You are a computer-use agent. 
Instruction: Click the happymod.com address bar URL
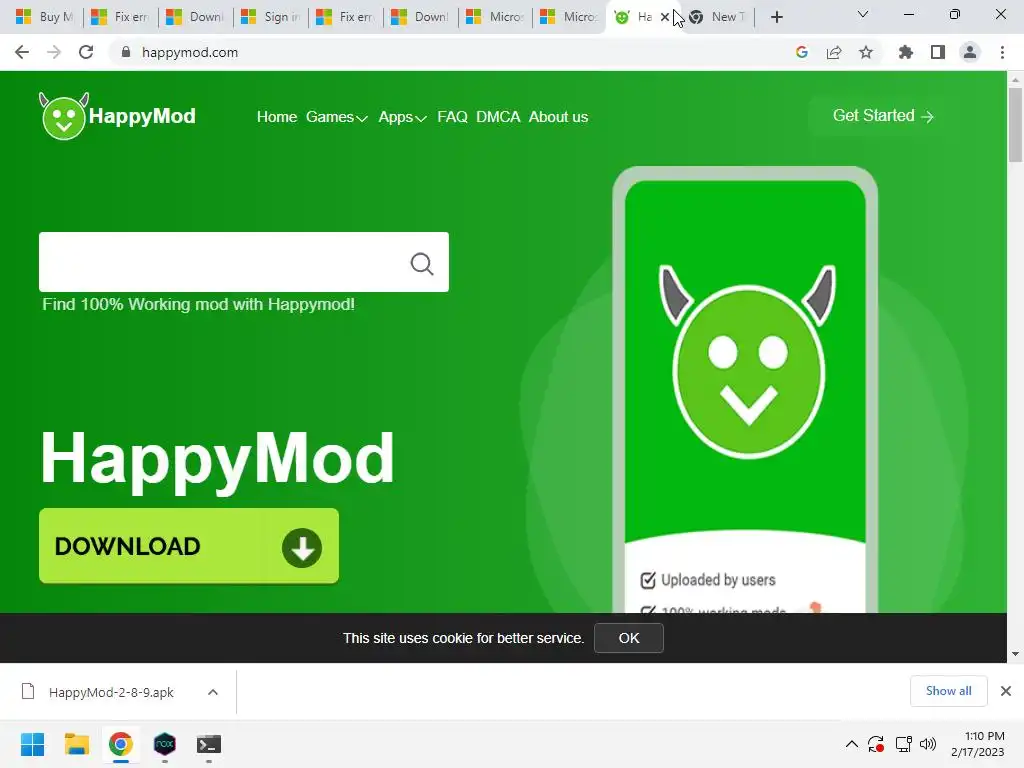[189, 52]
